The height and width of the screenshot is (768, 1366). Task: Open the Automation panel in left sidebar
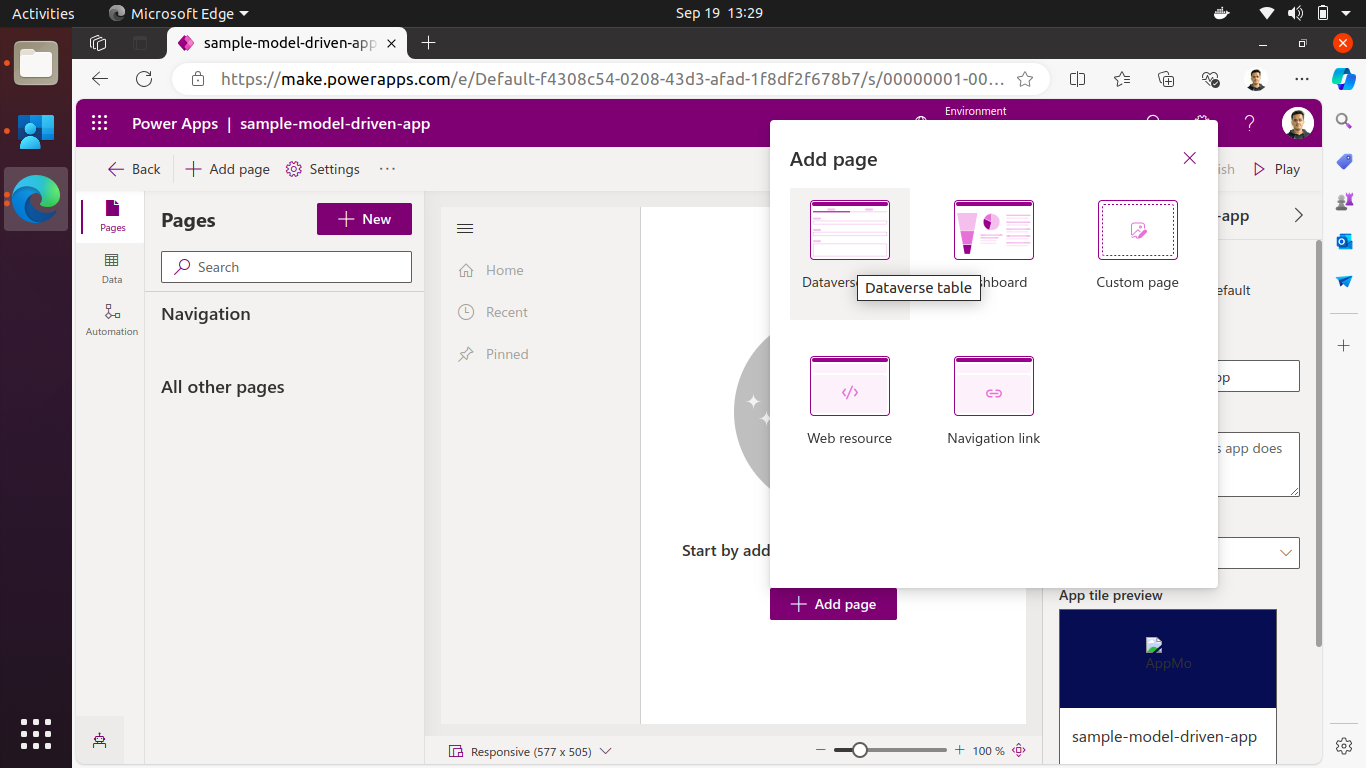pyautogui.click(x=111, y=318)
